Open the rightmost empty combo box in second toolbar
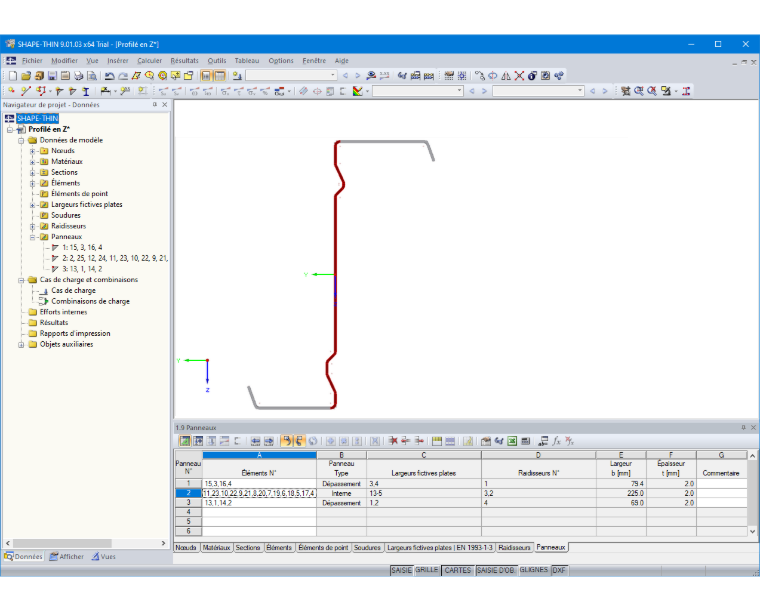Viewport: 760px width, 611px height. (x=580, y=91)
